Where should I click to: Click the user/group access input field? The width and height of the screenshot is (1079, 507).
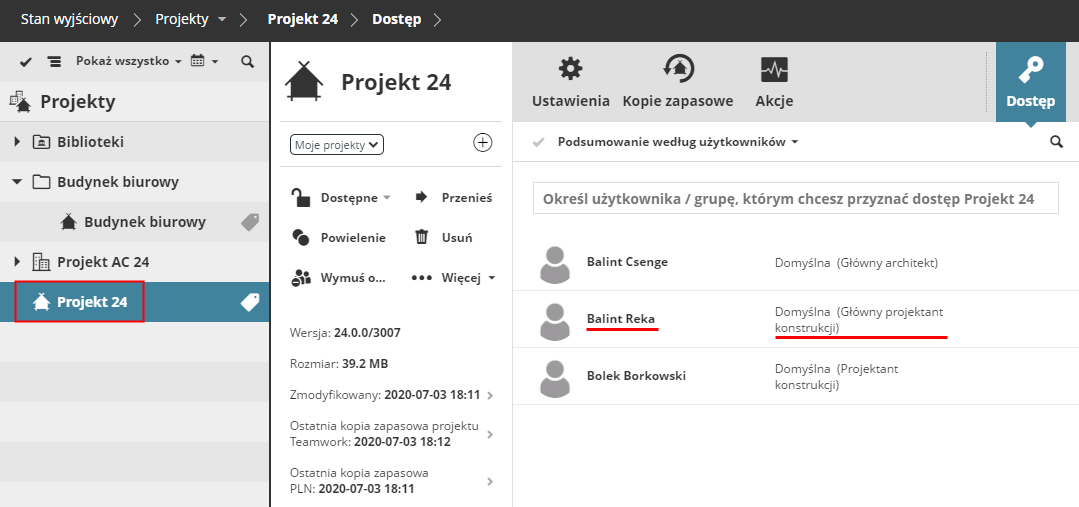pyautogui.click(x=795, y=198)
